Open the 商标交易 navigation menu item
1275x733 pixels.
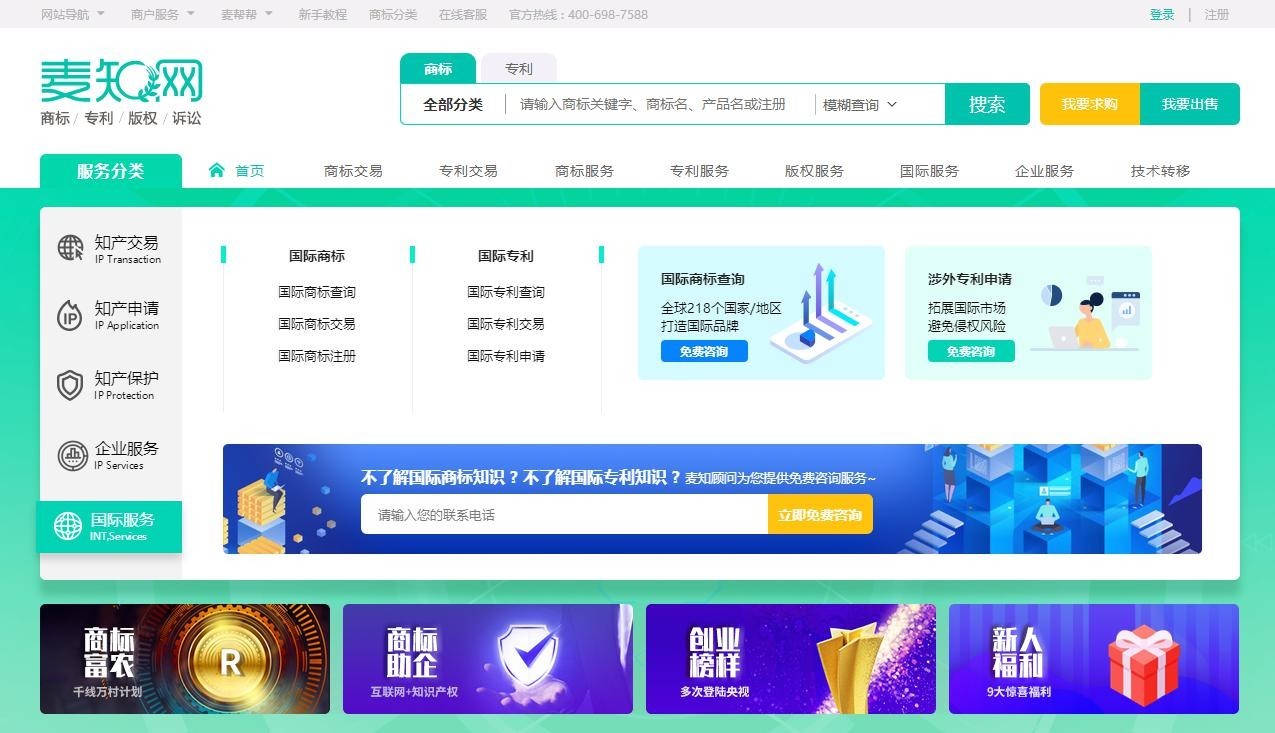click(353, 171)
